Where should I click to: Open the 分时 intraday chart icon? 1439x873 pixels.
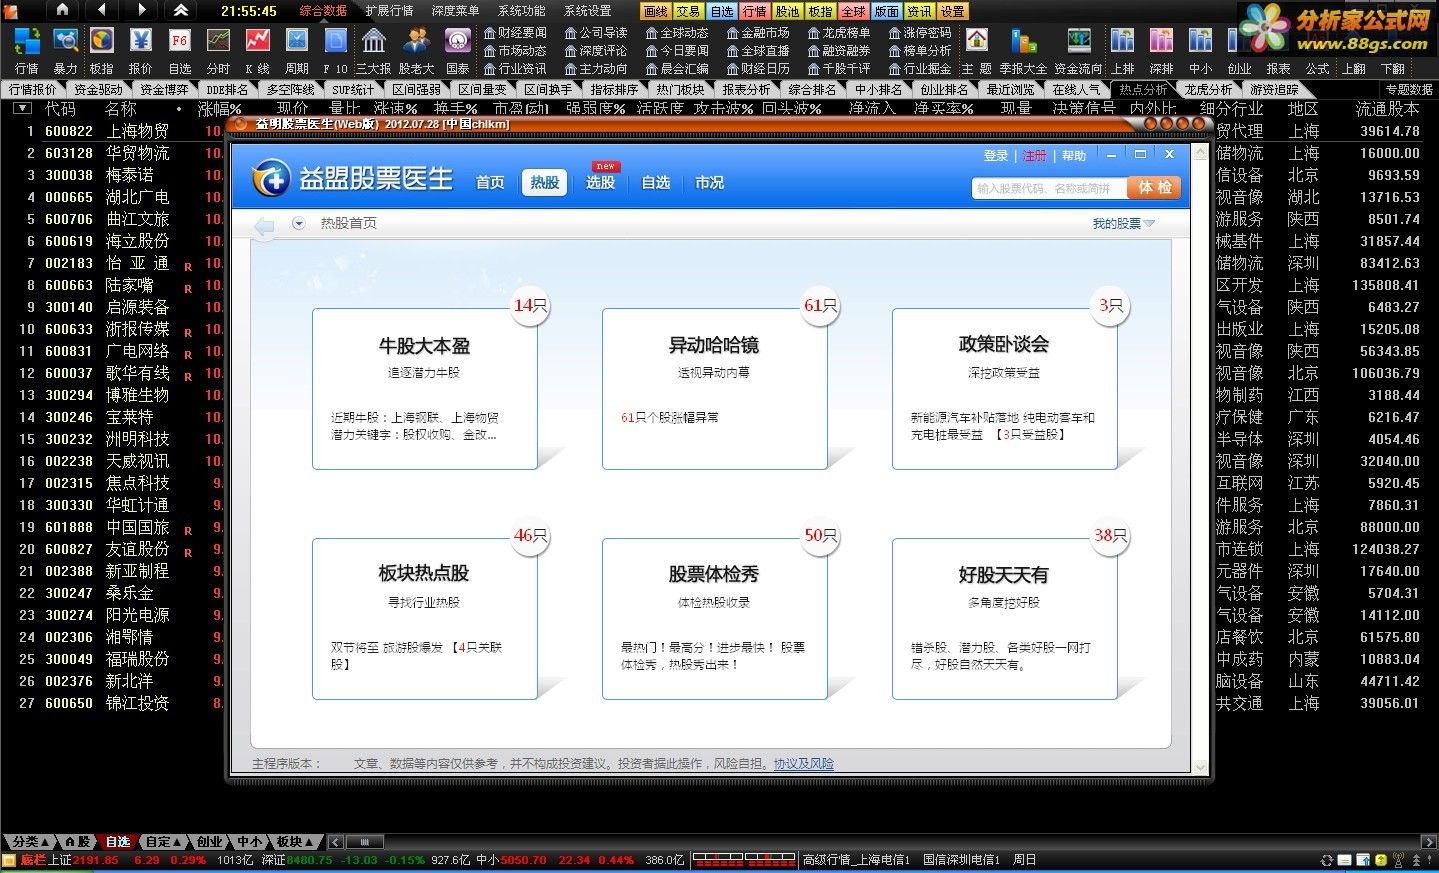pyautogui.click(x=218, y=41)
